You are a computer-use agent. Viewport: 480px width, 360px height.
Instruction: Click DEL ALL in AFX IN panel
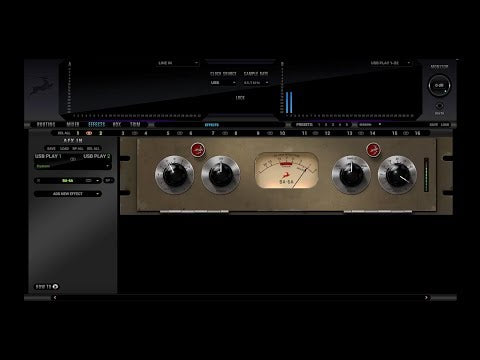point(93,149)
